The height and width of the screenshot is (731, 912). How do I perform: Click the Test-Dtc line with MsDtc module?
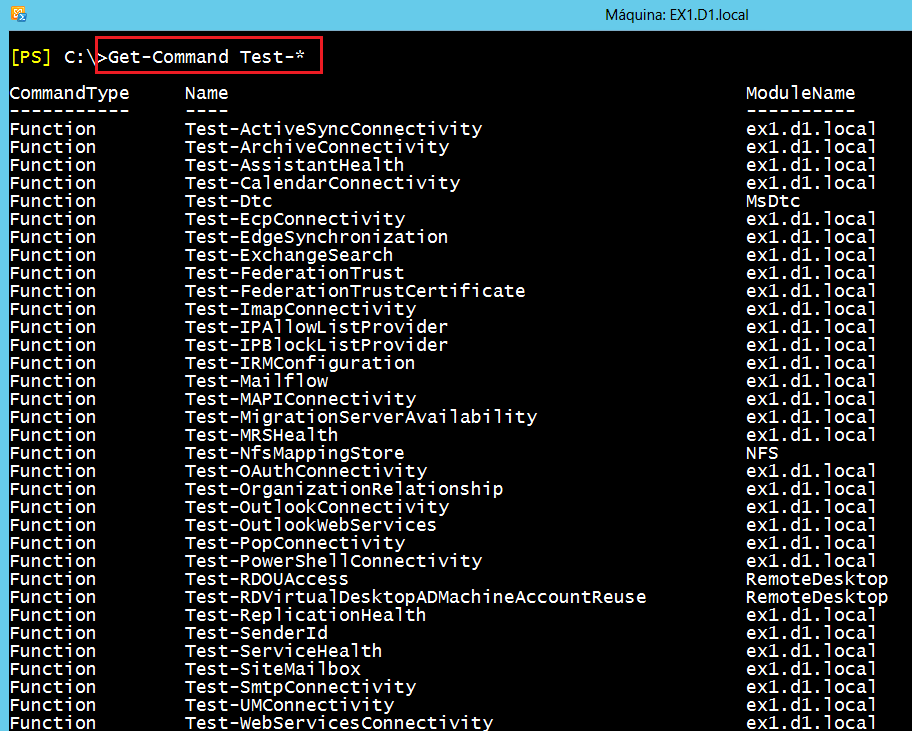tap(225, 200)
